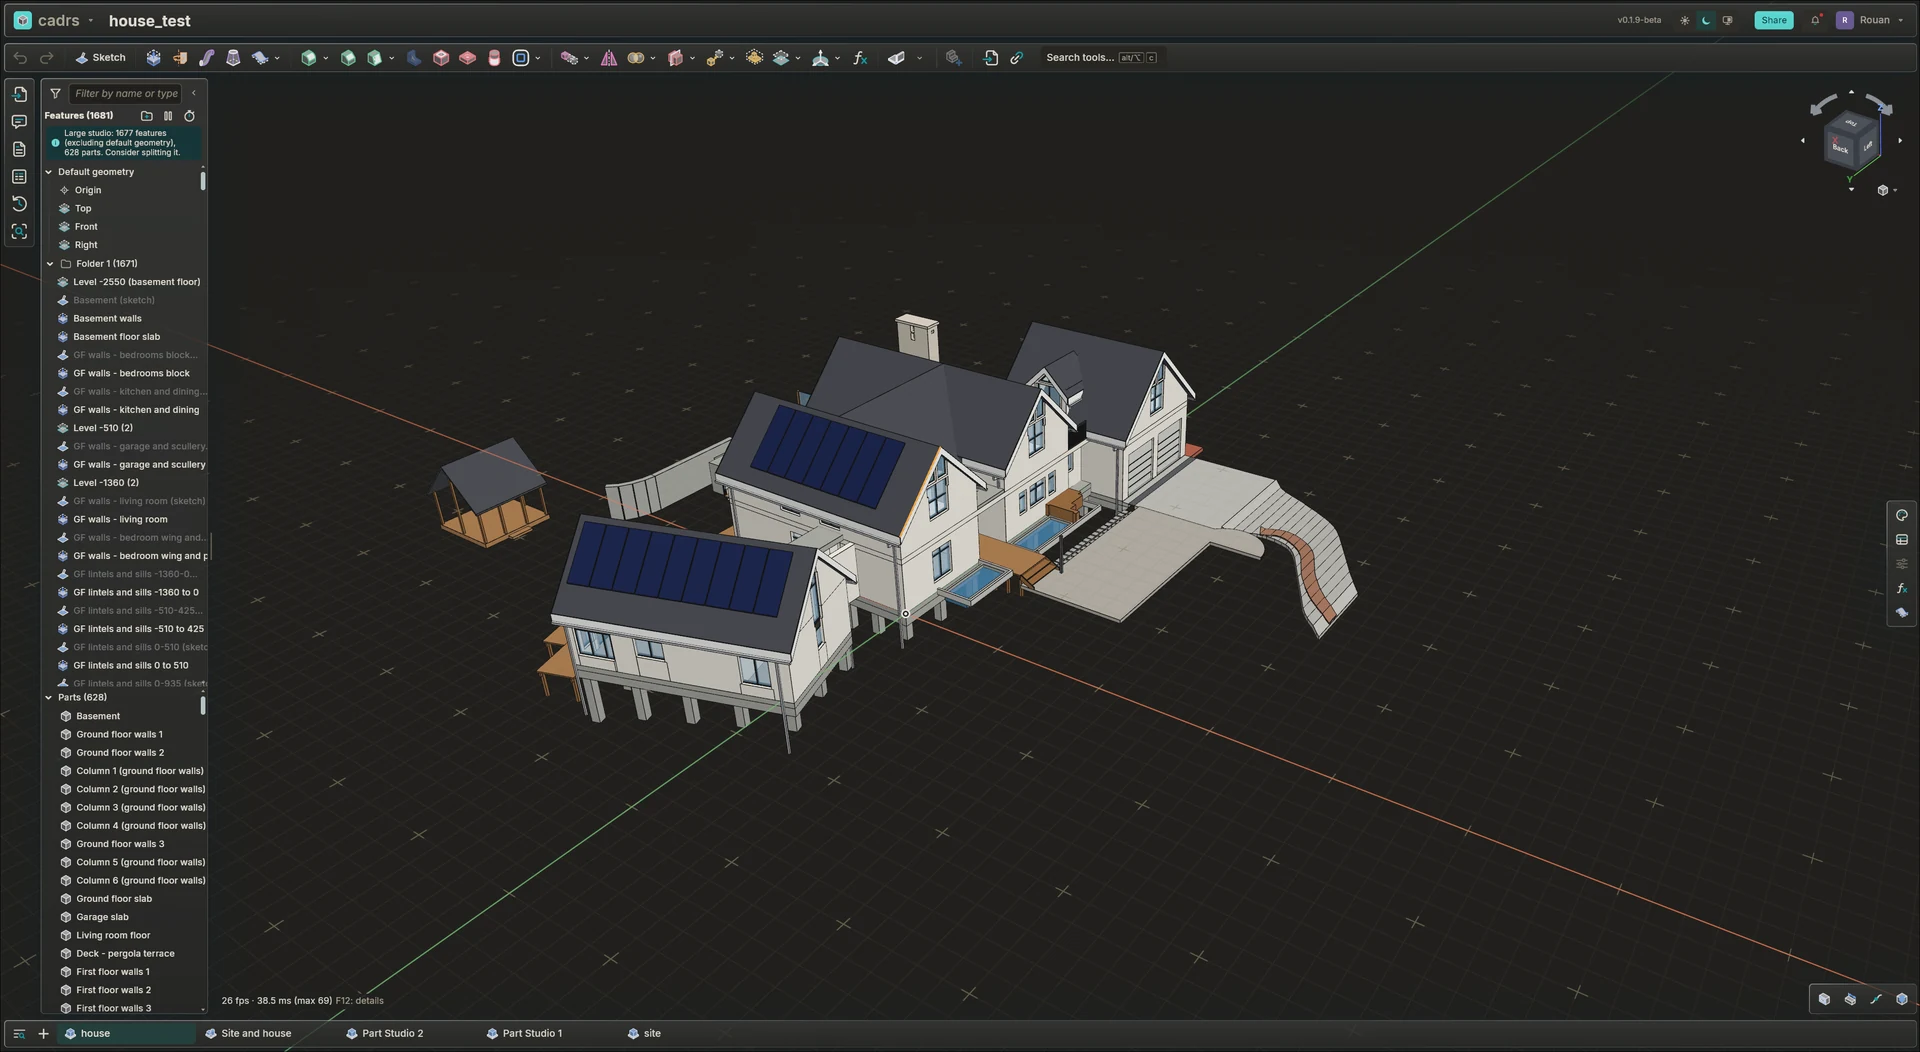This screenshot has width=1920, height=1052.
Task: Switch to the Part Studio 1 tab
Action: click(x=524, y=1034)
